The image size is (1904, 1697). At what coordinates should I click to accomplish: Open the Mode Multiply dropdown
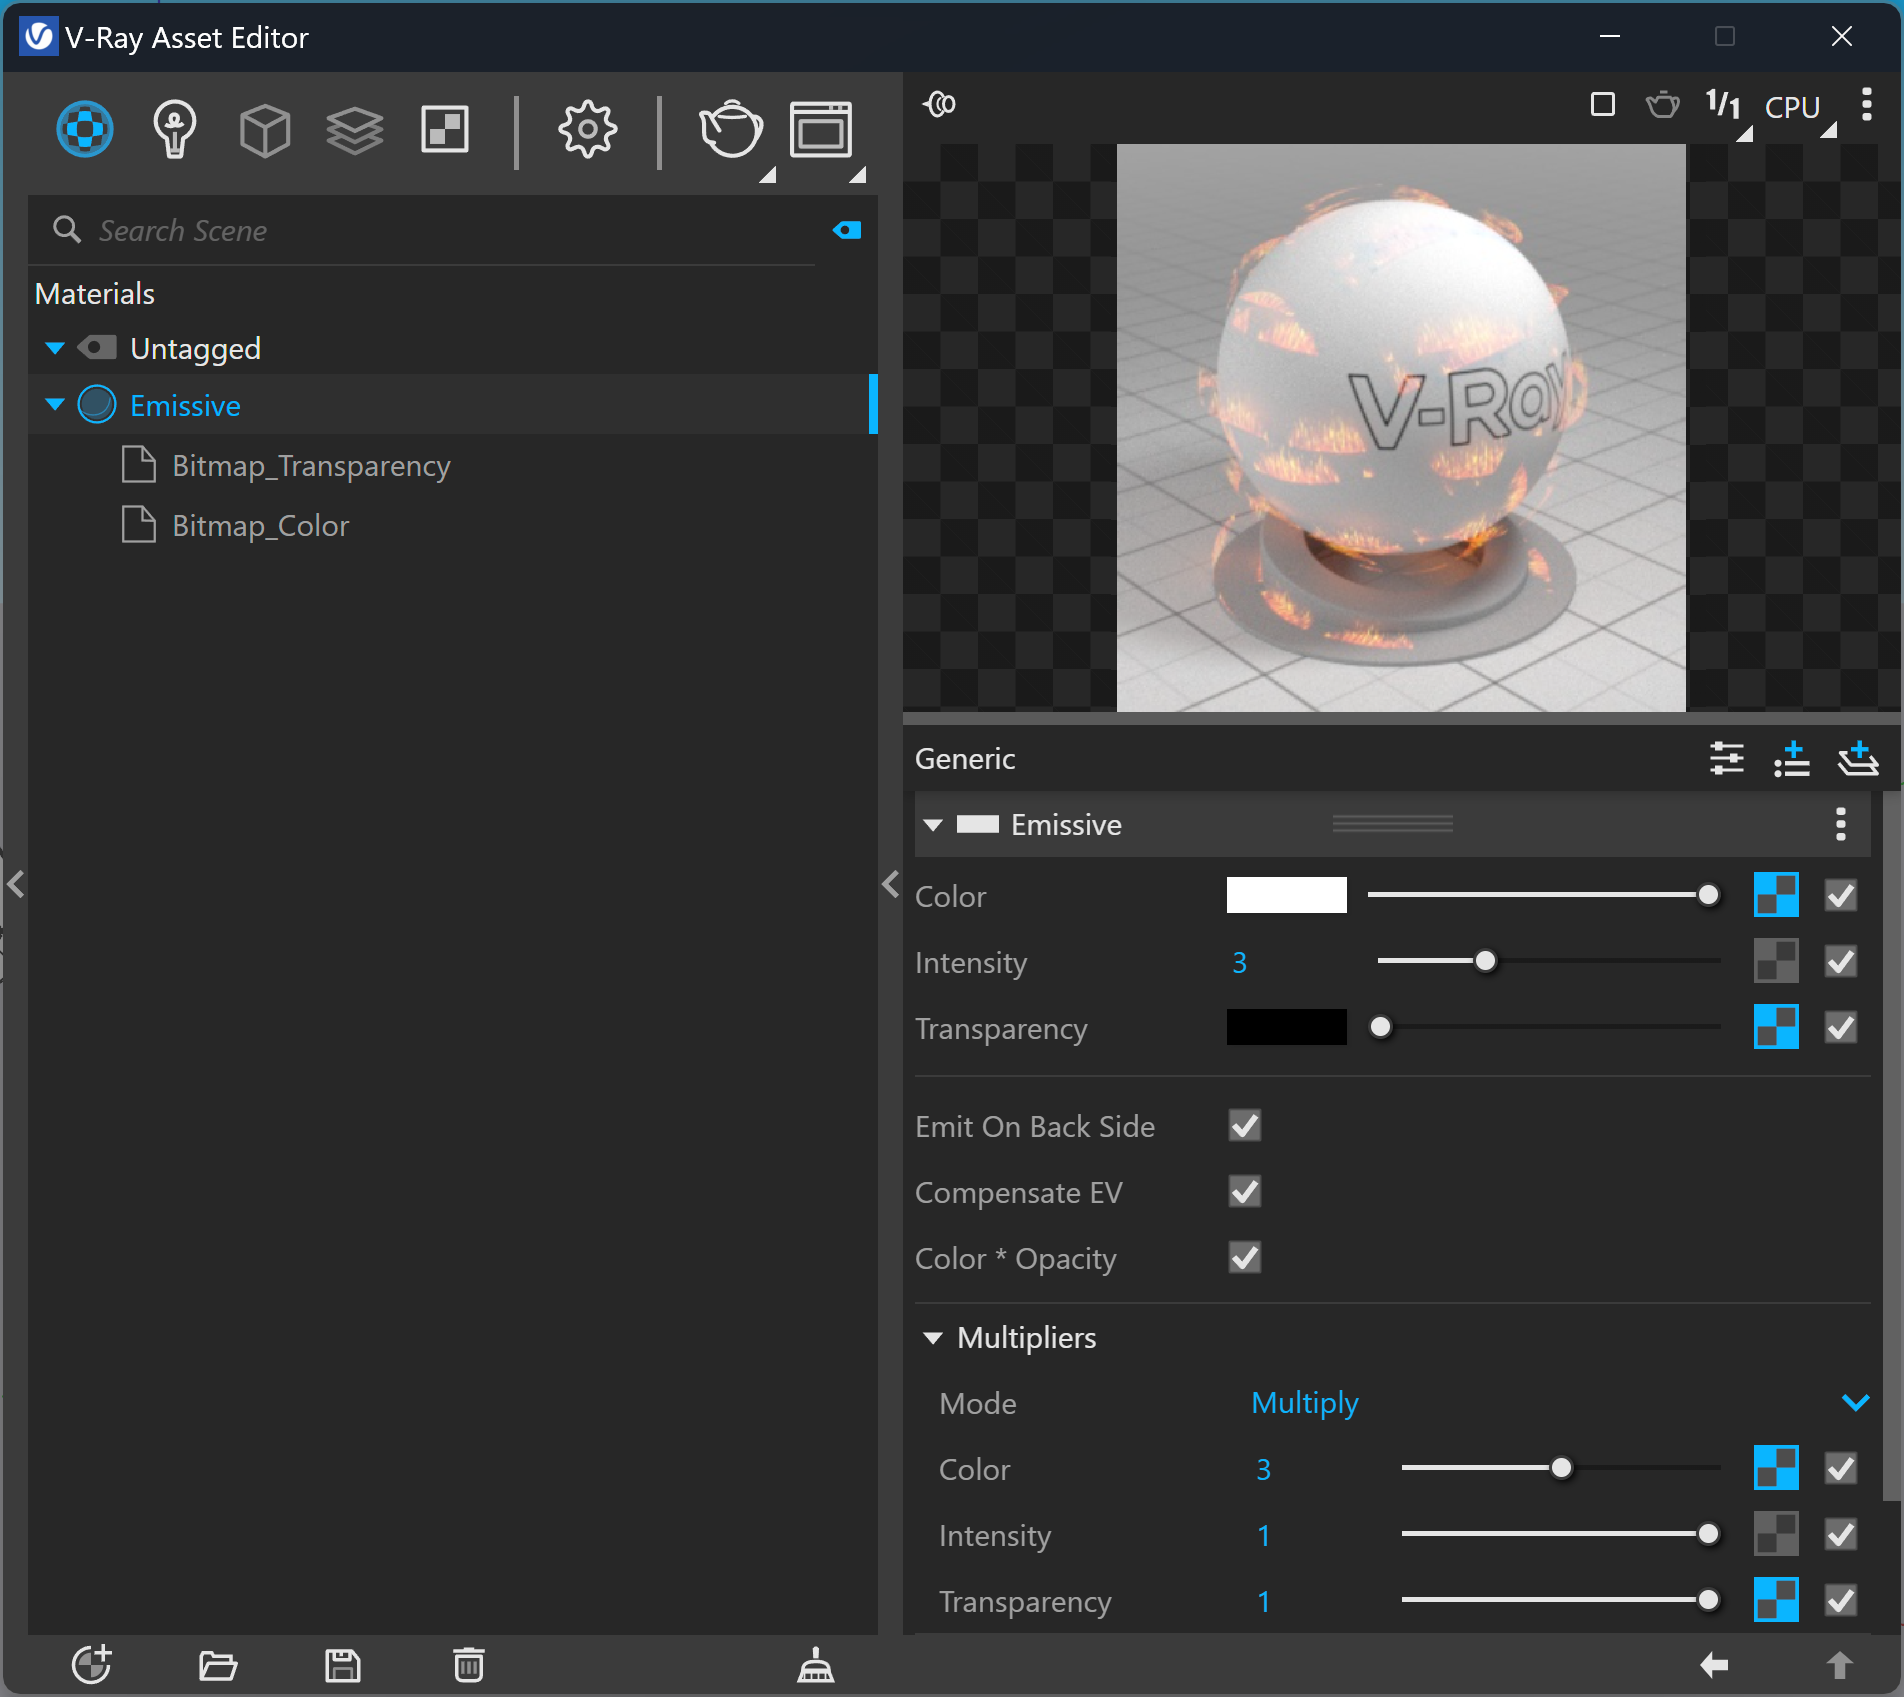(x=1560, y=1402)
